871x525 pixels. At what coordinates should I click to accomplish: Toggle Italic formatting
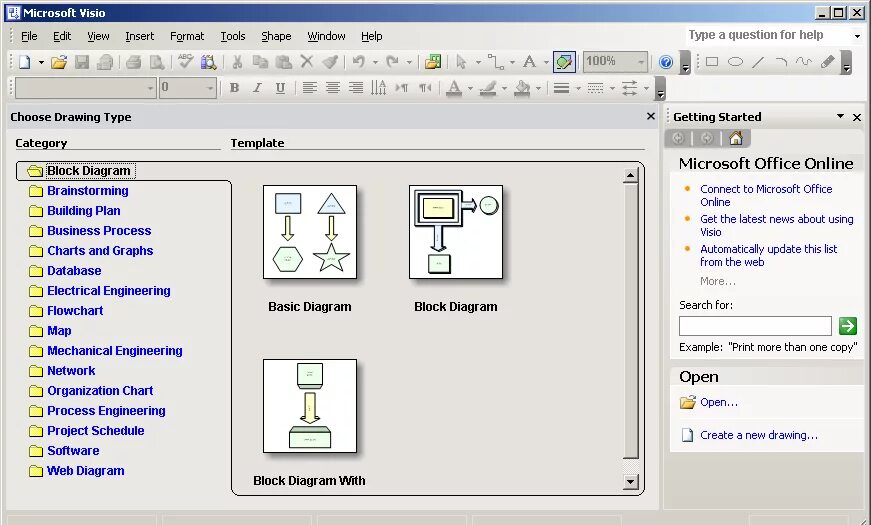point(257,88)
